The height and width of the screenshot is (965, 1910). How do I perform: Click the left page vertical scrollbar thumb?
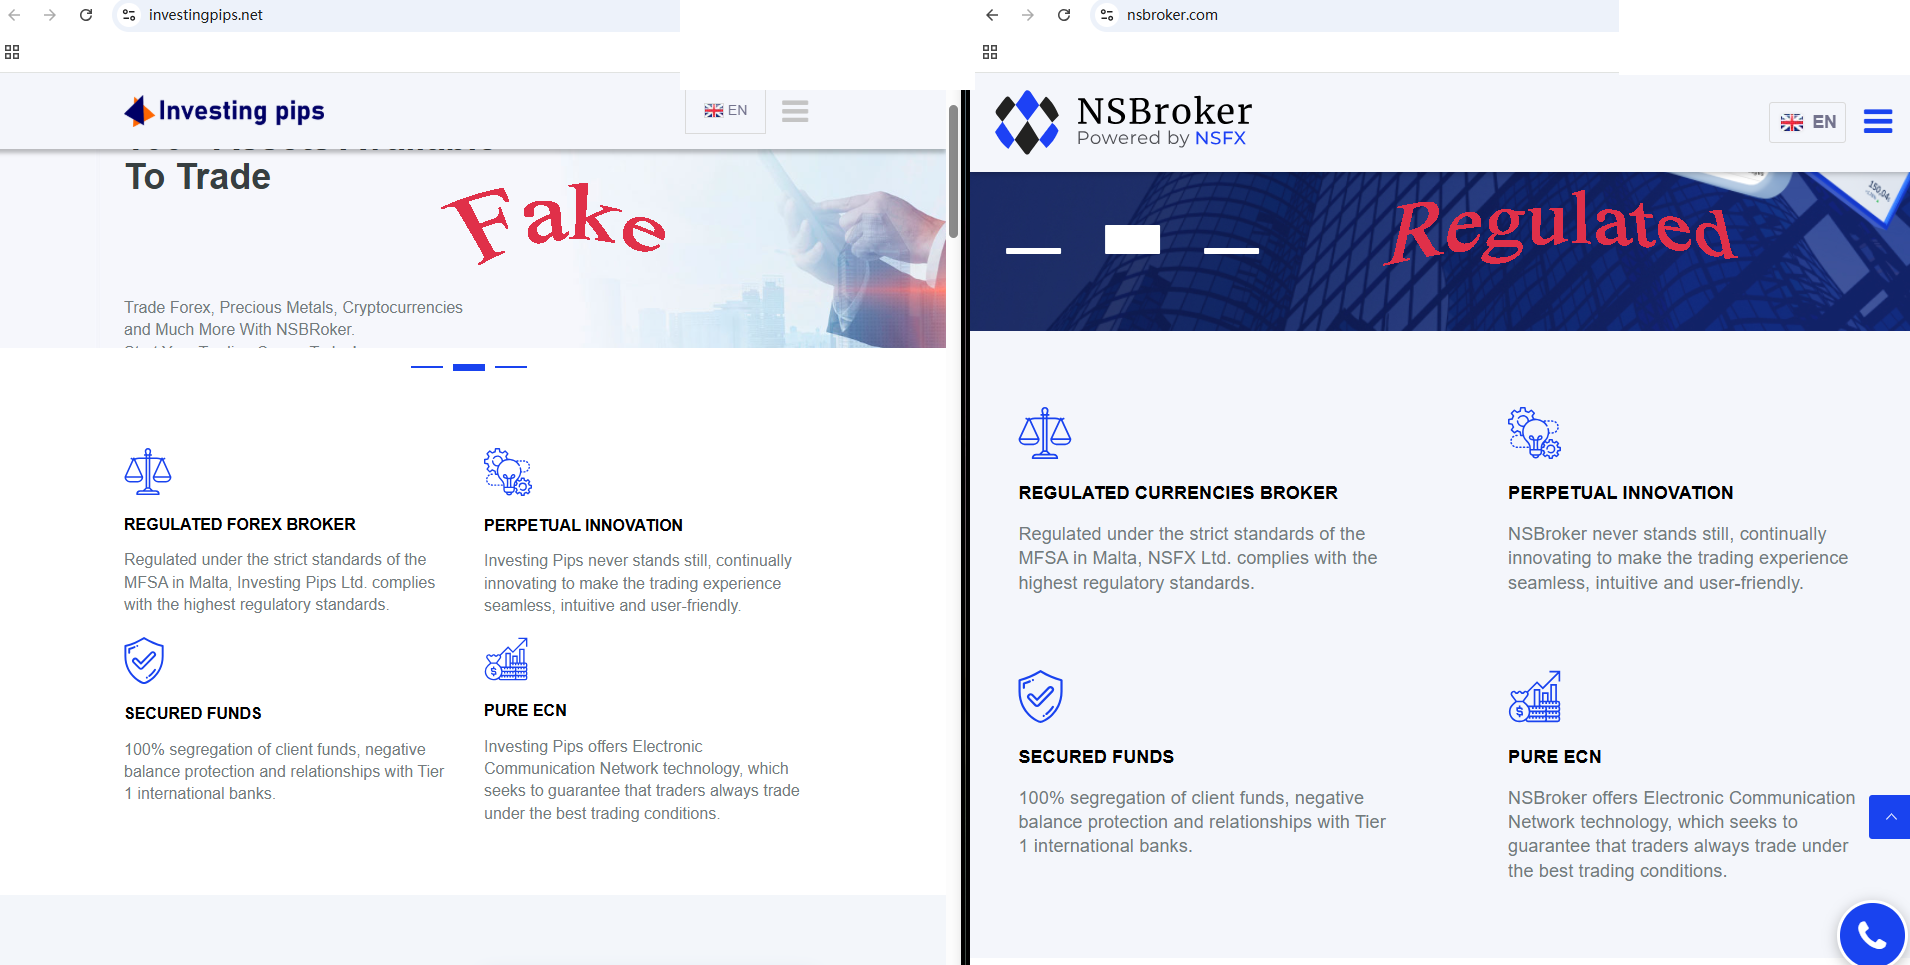[x=954, y=170]
